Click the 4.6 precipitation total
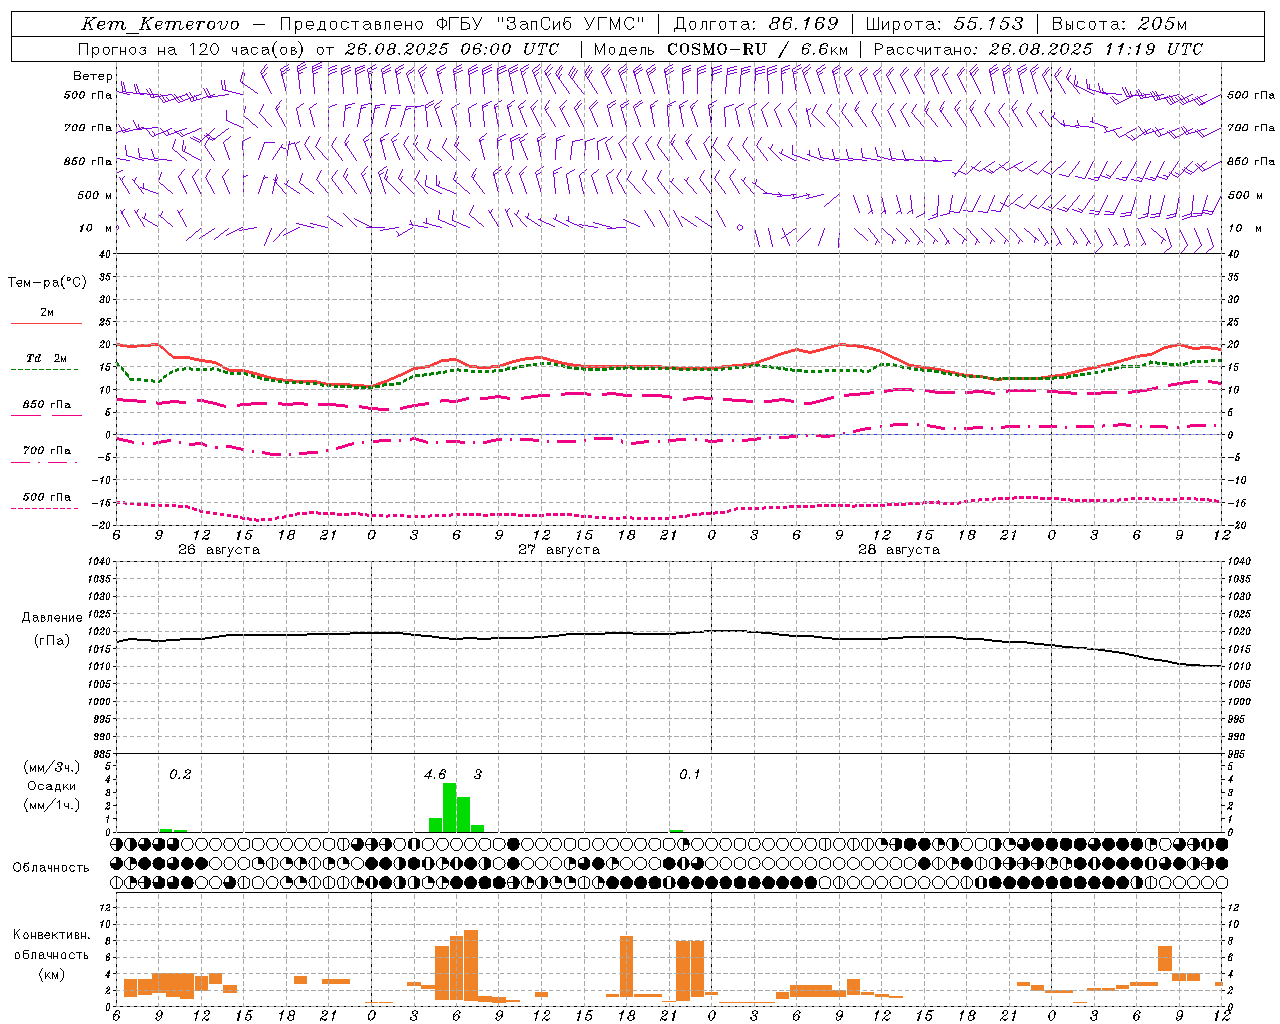This screenshot has height=1024, width=1280. (x=435, y=775)
